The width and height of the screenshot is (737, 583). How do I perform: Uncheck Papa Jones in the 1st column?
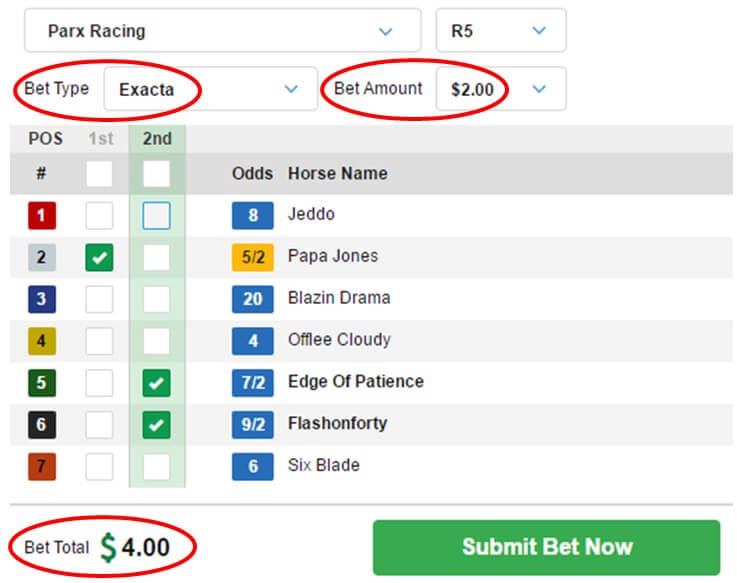[99, 257]
